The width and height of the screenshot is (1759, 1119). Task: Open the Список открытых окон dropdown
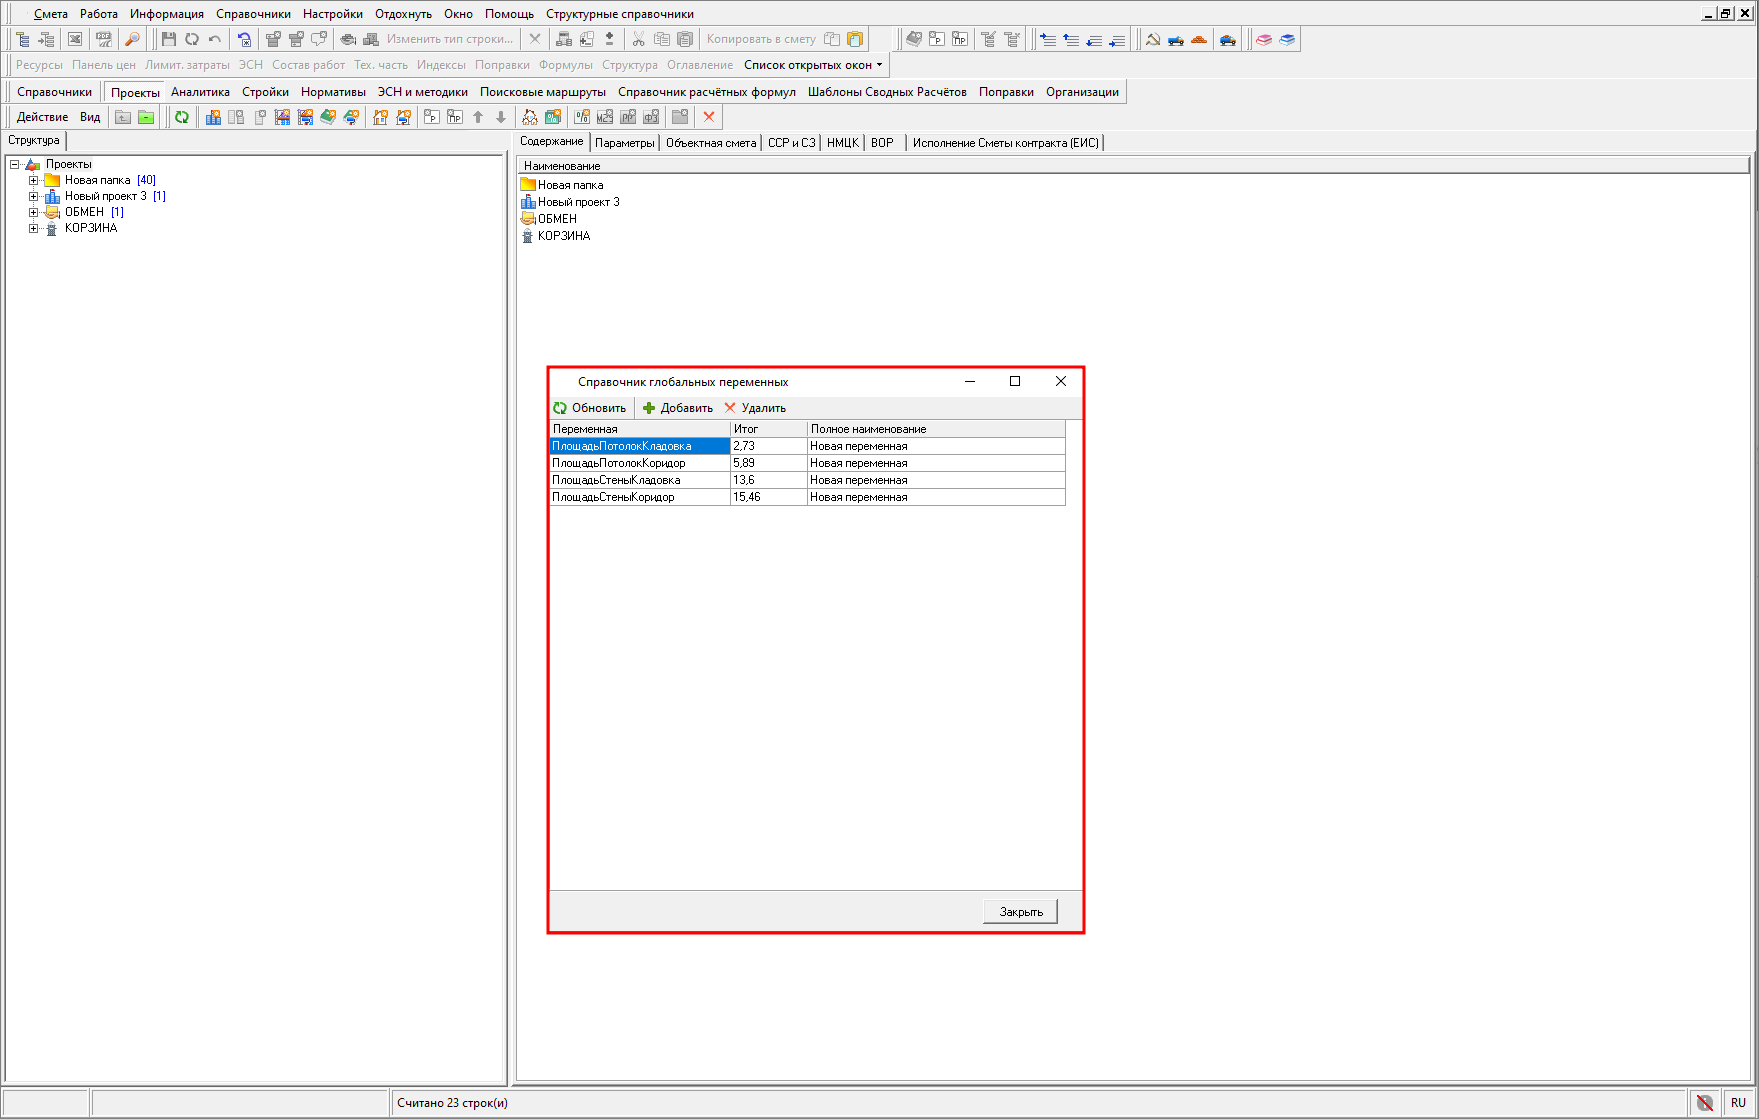click(813, 65)
